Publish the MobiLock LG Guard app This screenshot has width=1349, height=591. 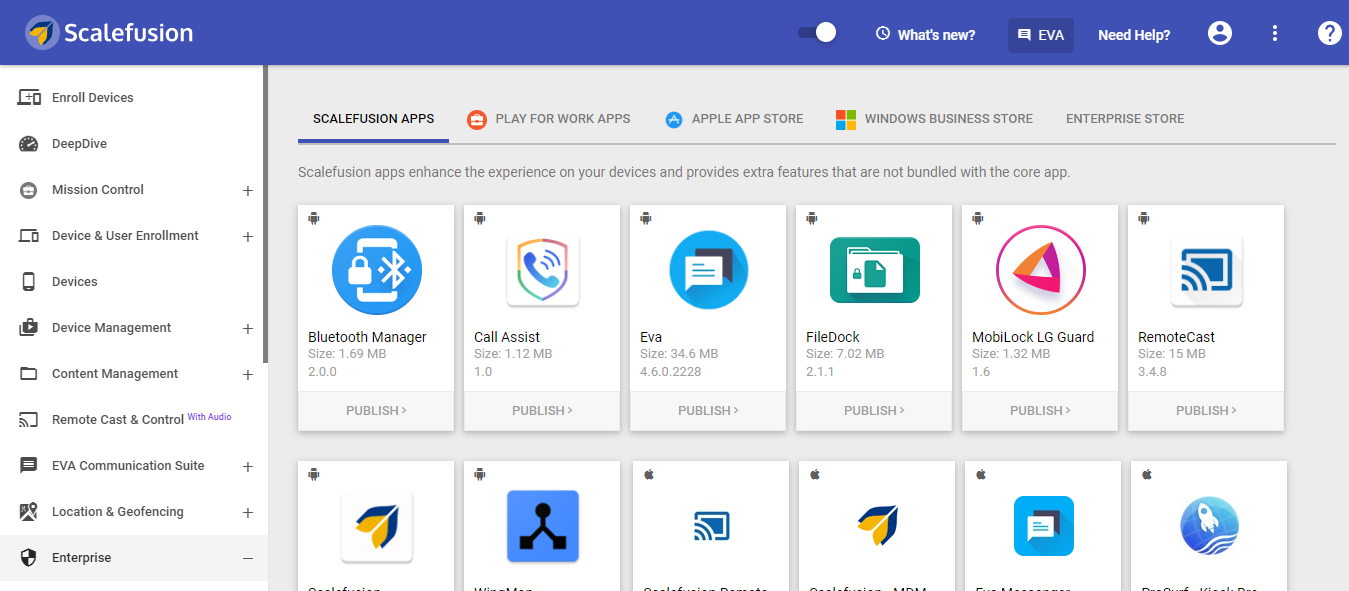pyautogui.click(x=1040, y=411)
